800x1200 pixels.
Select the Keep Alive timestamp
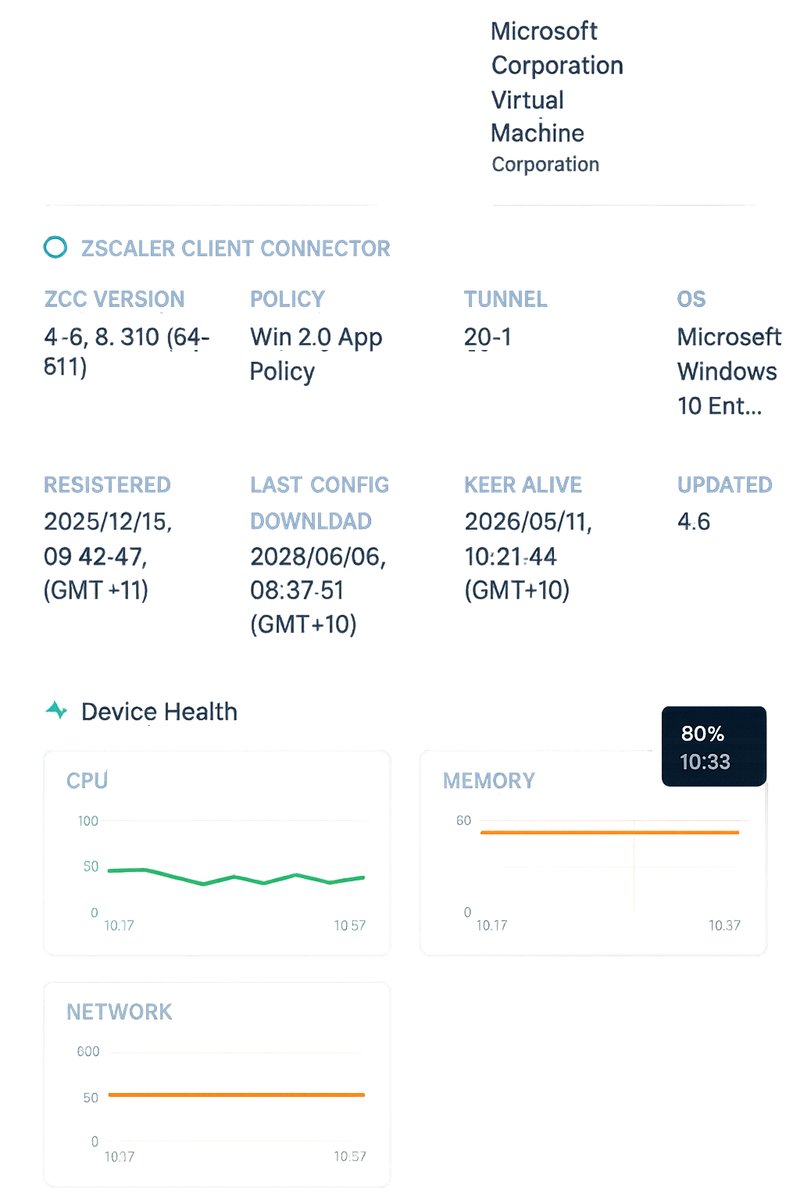tap(528, 556)
